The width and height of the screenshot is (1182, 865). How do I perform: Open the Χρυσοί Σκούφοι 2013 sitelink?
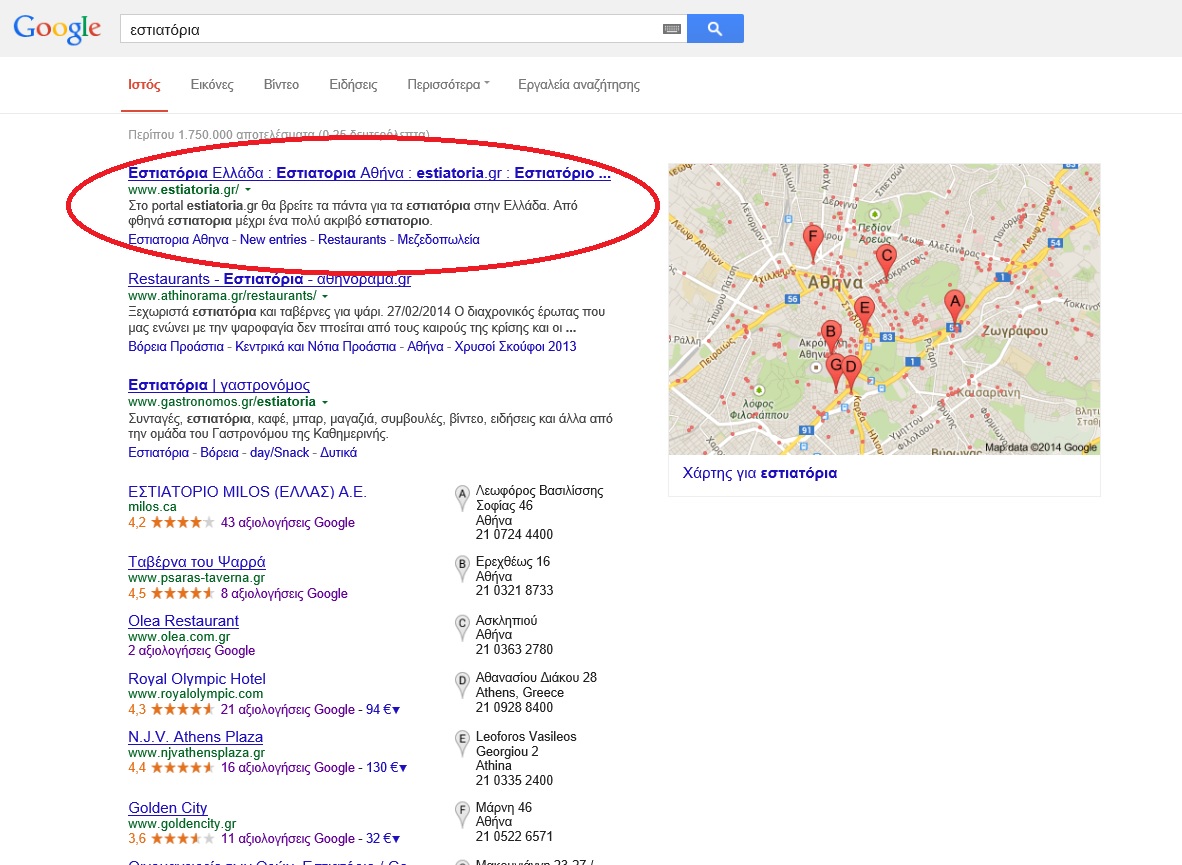(x=516, y=346)
